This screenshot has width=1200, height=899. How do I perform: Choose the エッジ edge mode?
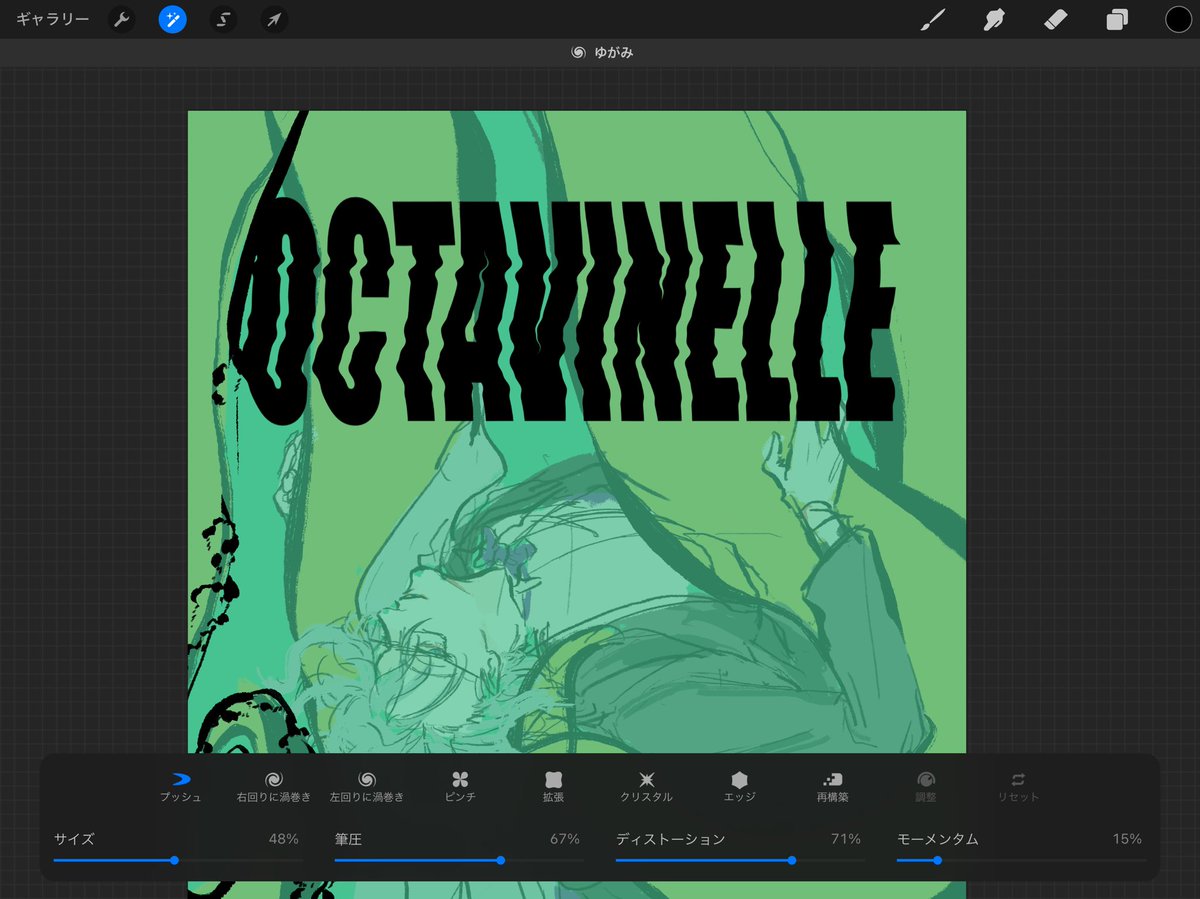pyautogui.click(x=739, y=787)
